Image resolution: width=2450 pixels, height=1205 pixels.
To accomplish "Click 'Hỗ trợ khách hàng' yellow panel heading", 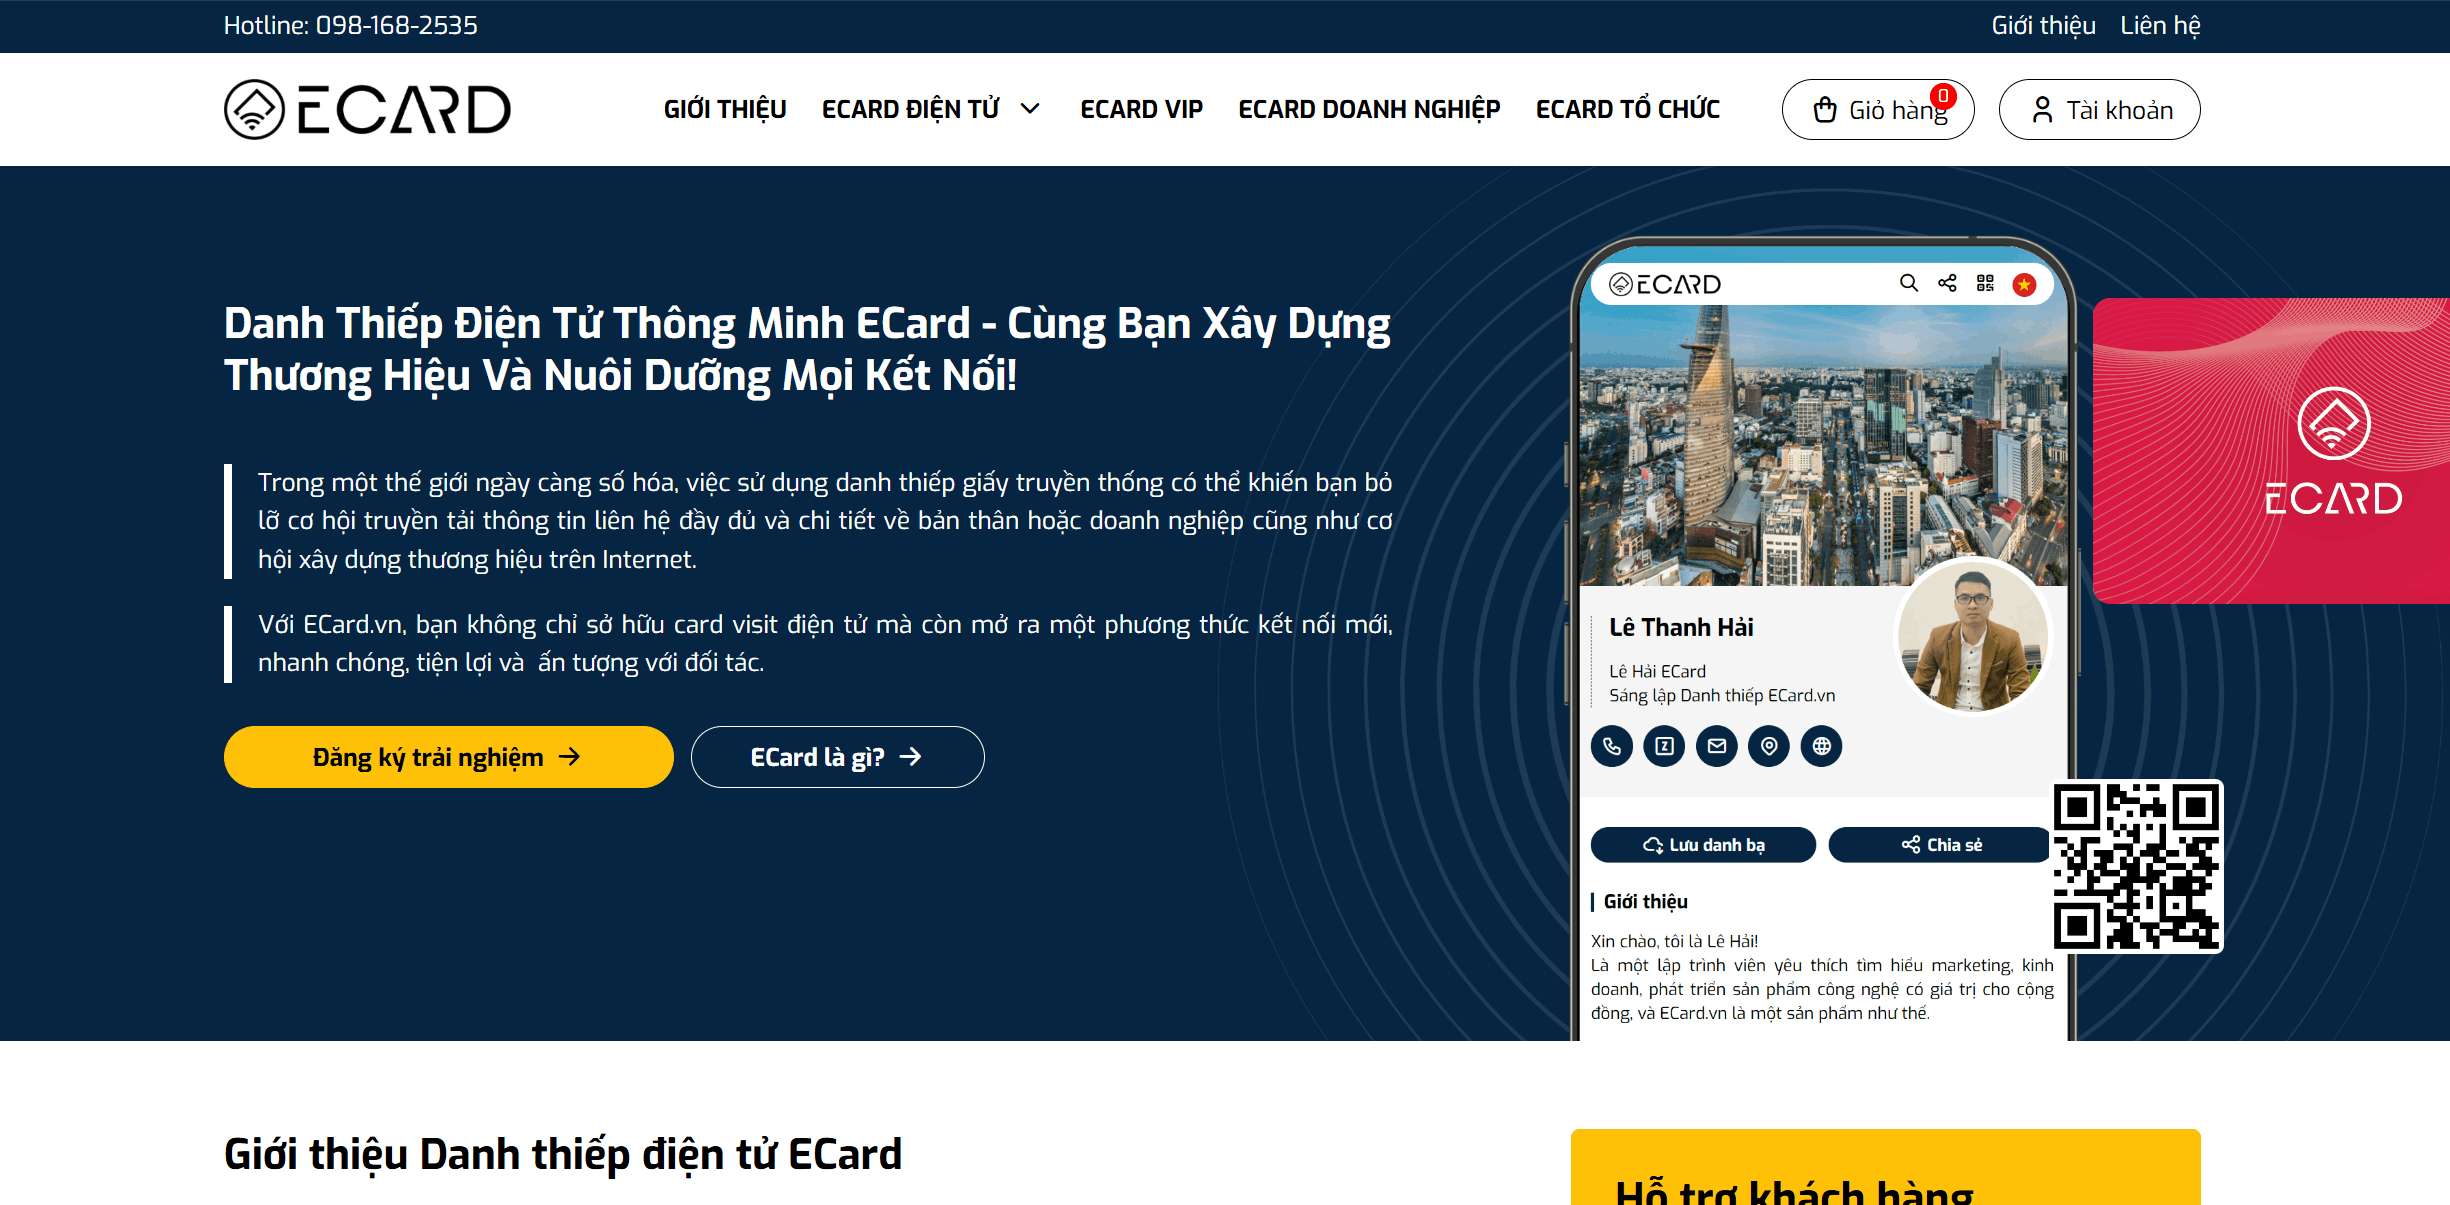I will 1794,1190.
